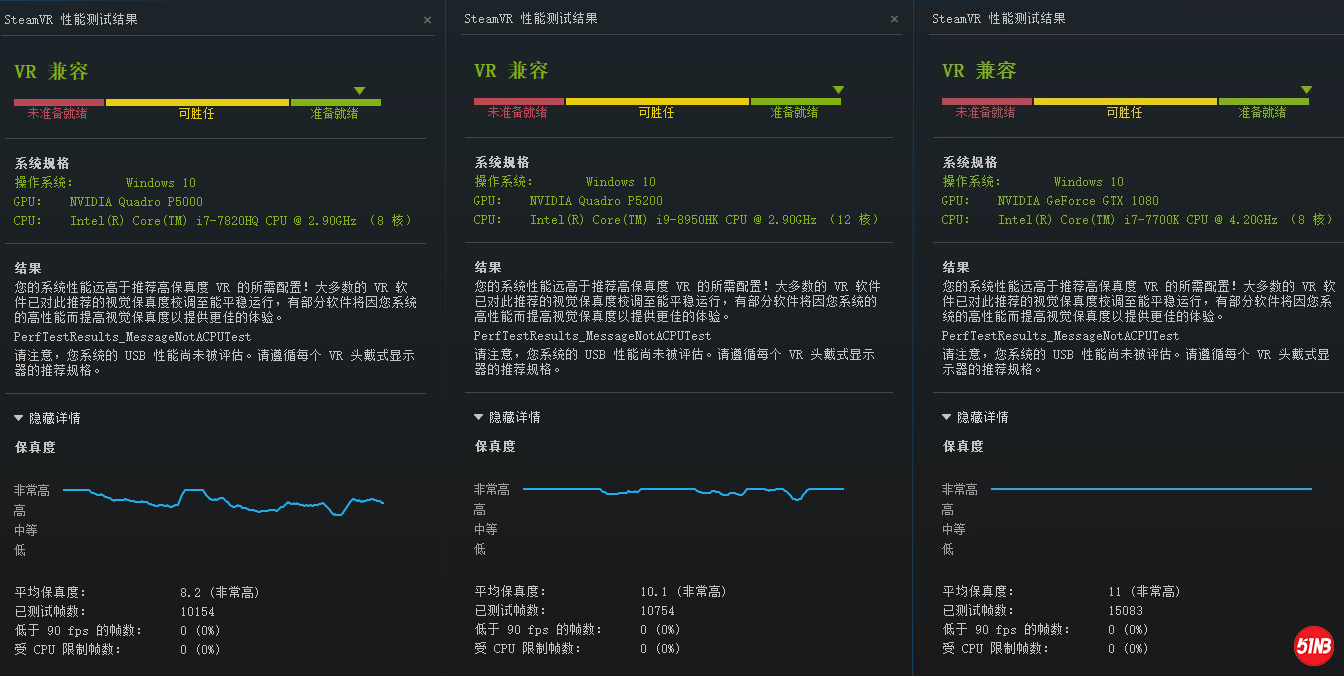Collapse details in the Quadro P5000 panel
The width and height of the screenshot is (1344, 676).
48,418
